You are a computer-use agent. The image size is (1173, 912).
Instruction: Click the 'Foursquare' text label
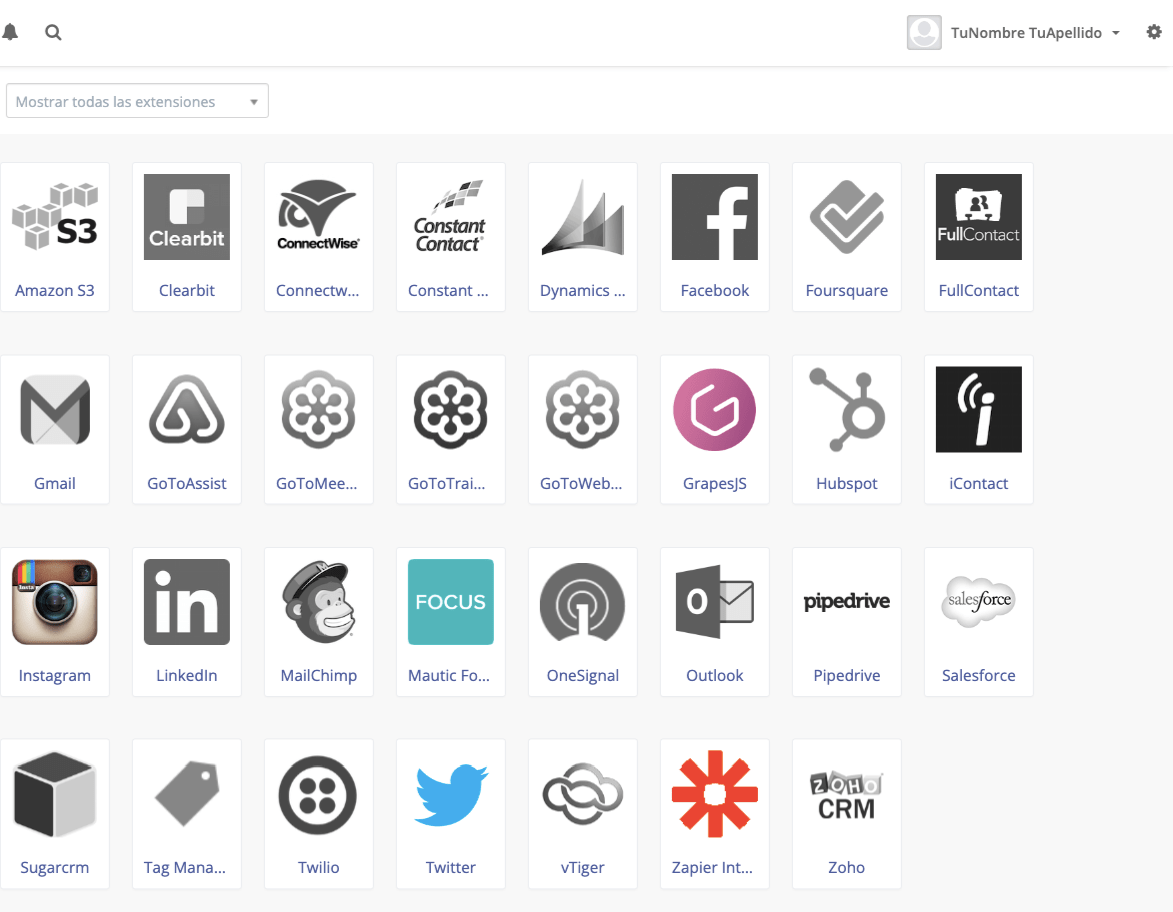(847, 290)
